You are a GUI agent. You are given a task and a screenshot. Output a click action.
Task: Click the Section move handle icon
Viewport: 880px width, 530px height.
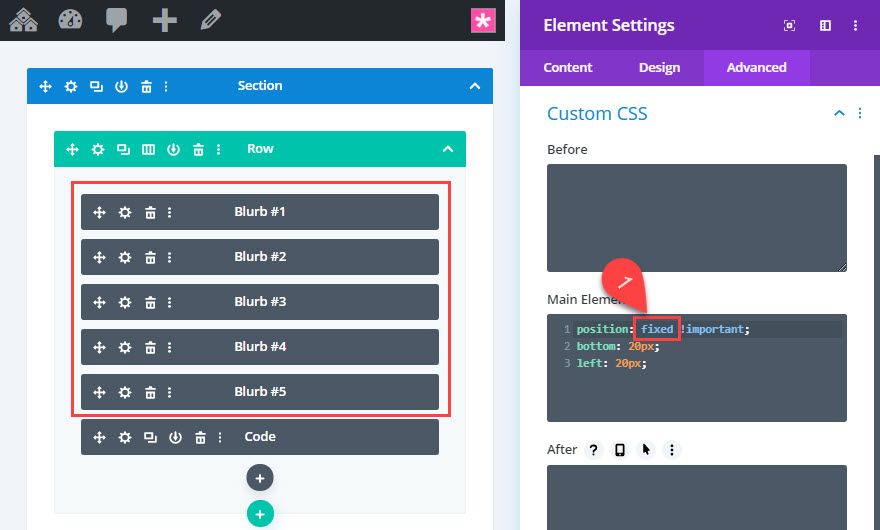[45, 86]
